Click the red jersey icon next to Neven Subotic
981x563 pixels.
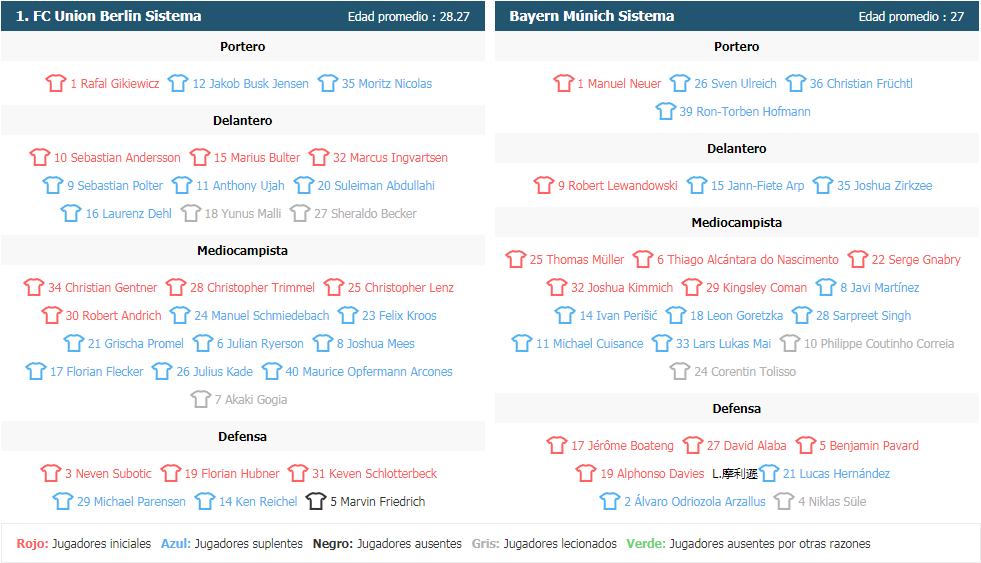point(51,473)
